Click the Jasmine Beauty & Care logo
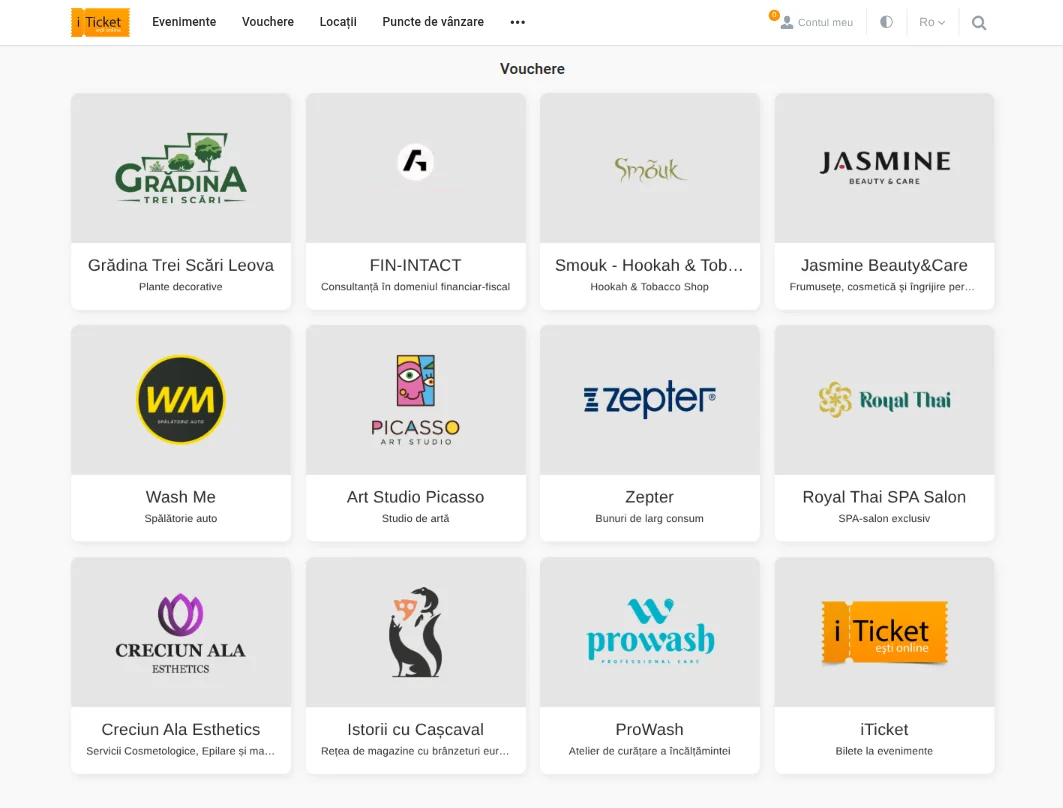Viewport: 1063px width, 808px height. tap(885, 167)
